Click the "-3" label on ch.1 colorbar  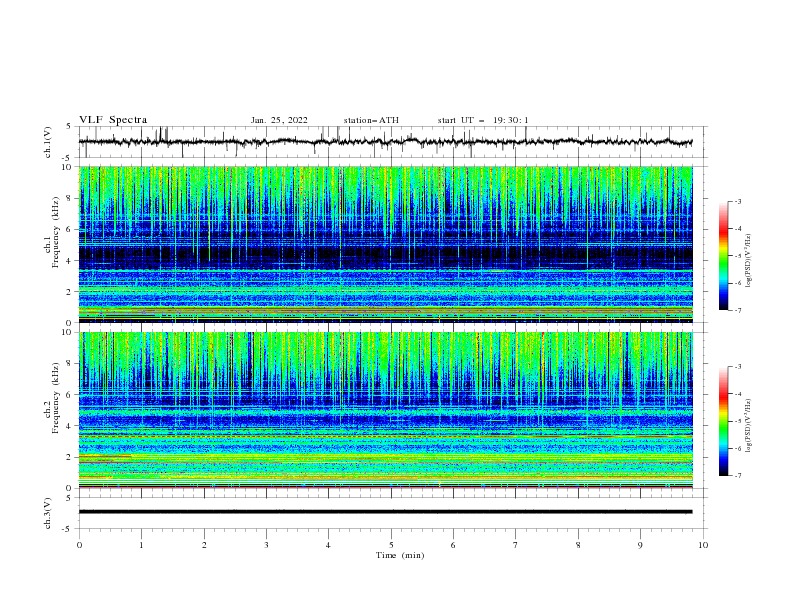(738, 201)
